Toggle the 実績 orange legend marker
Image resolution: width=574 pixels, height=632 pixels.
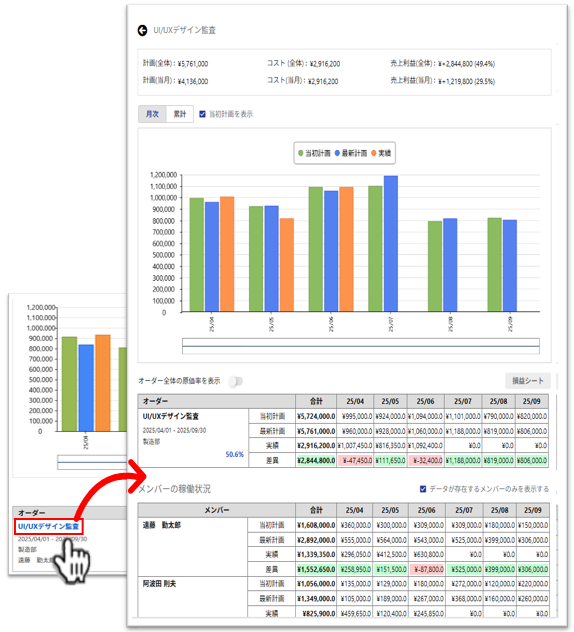374,153
